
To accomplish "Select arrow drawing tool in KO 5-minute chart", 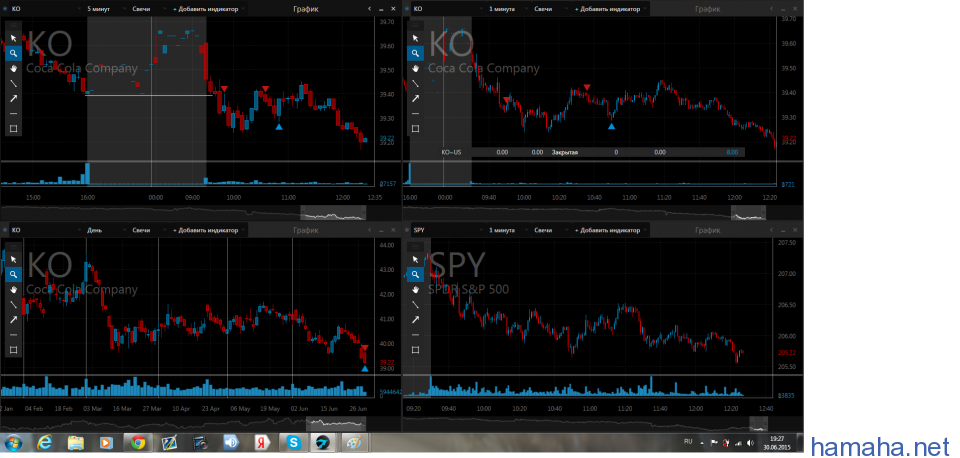I will click(x=13, y=98).
